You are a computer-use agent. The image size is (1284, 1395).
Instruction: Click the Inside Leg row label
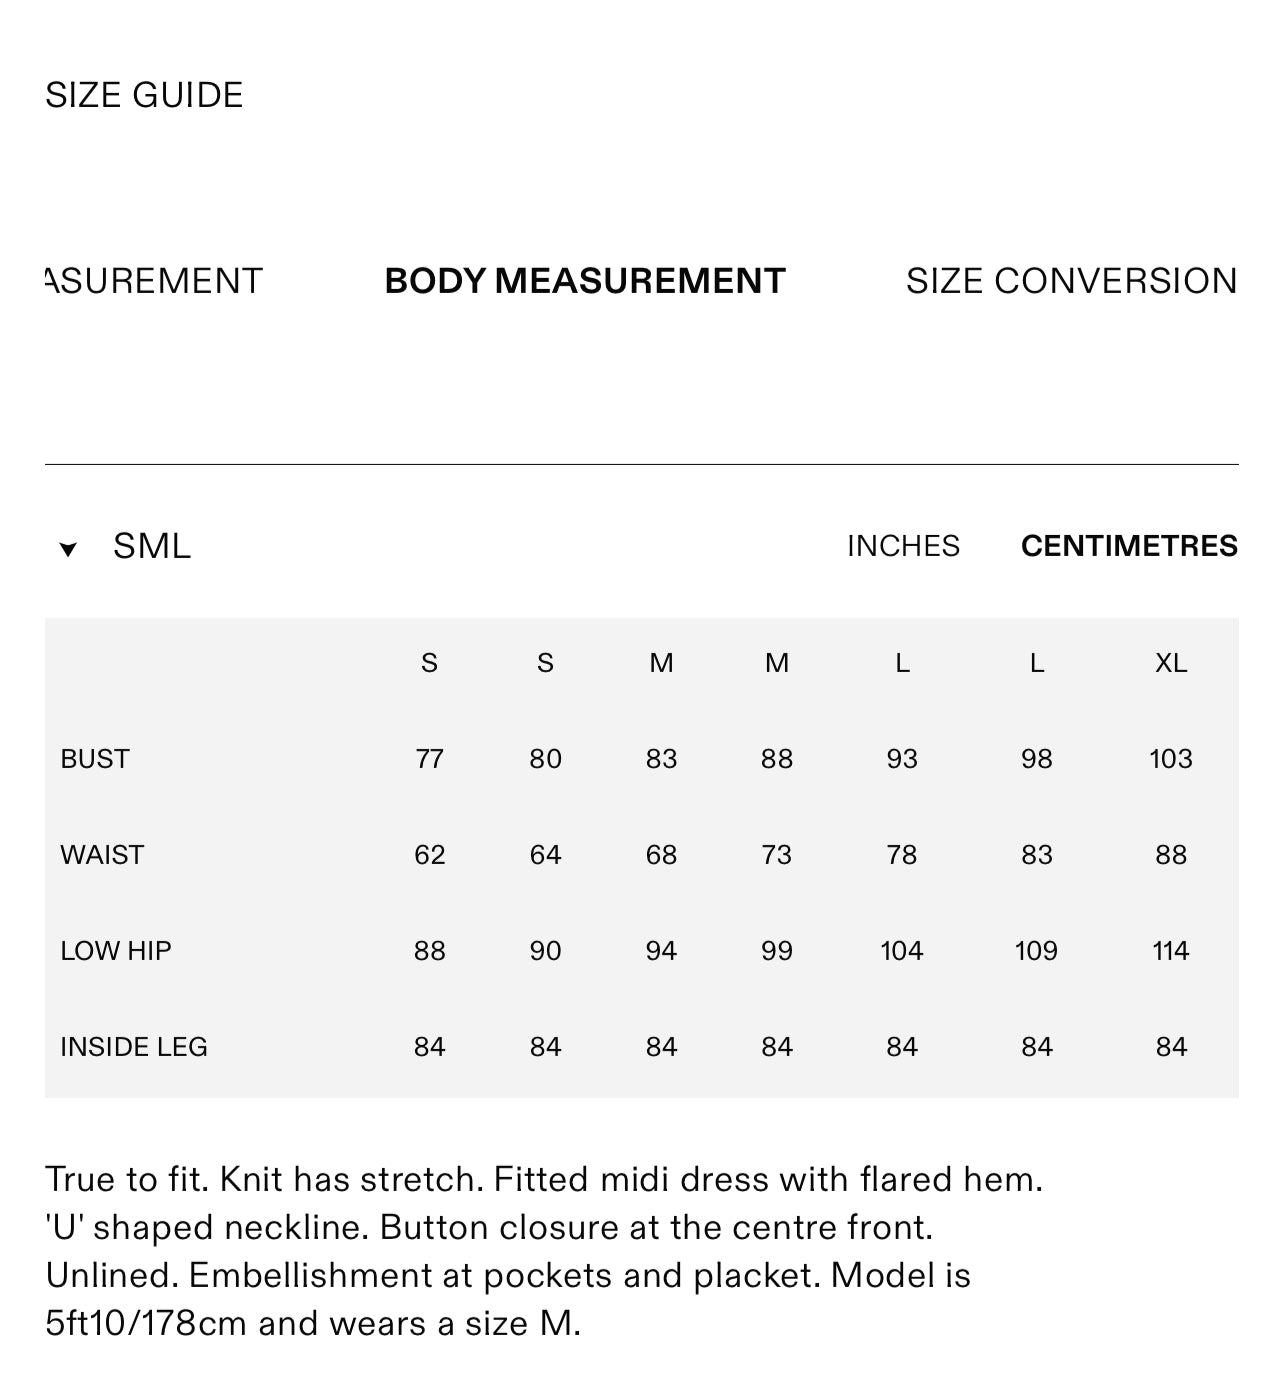tap(134, 1047)
